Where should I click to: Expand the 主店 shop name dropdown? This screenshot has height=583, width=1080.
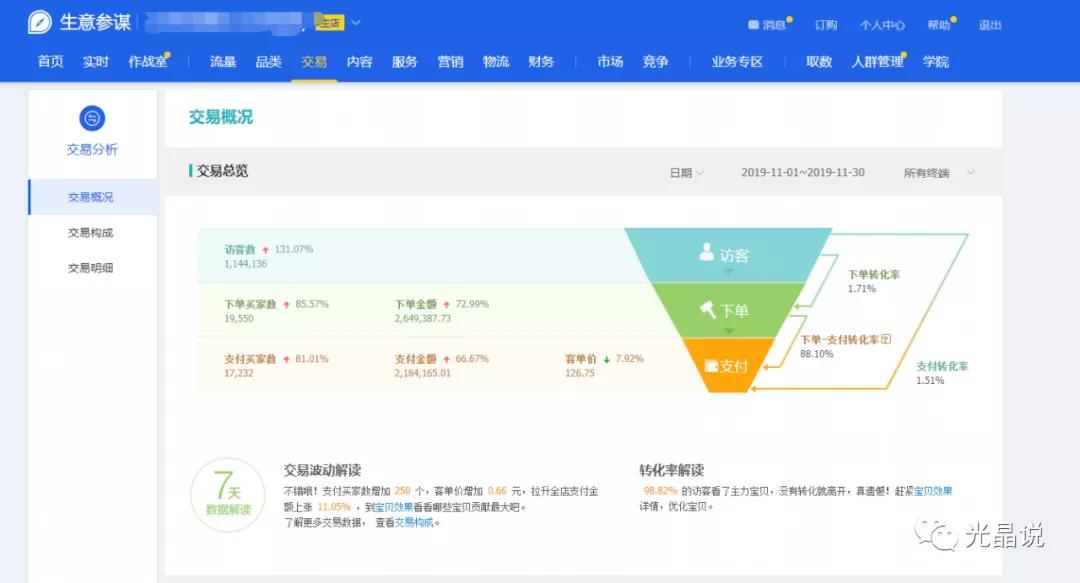354,20
